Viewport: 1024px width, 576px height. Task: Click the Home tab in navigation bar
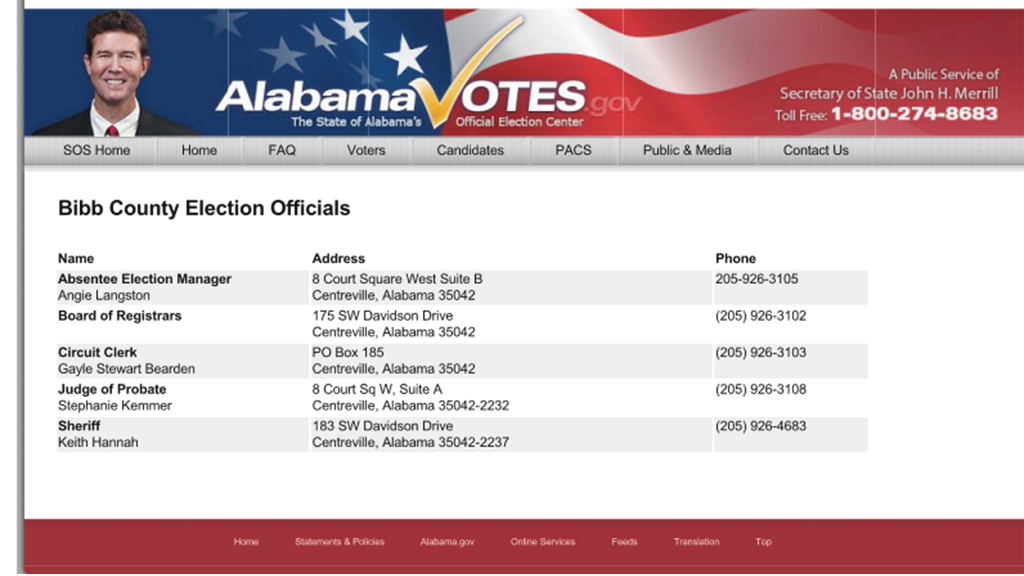tap(198, 150)
